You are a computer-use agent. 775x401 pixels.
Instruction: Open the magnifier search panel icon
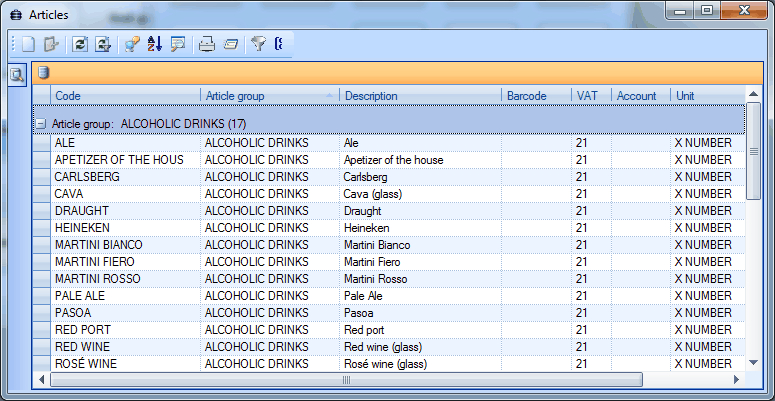17,74
